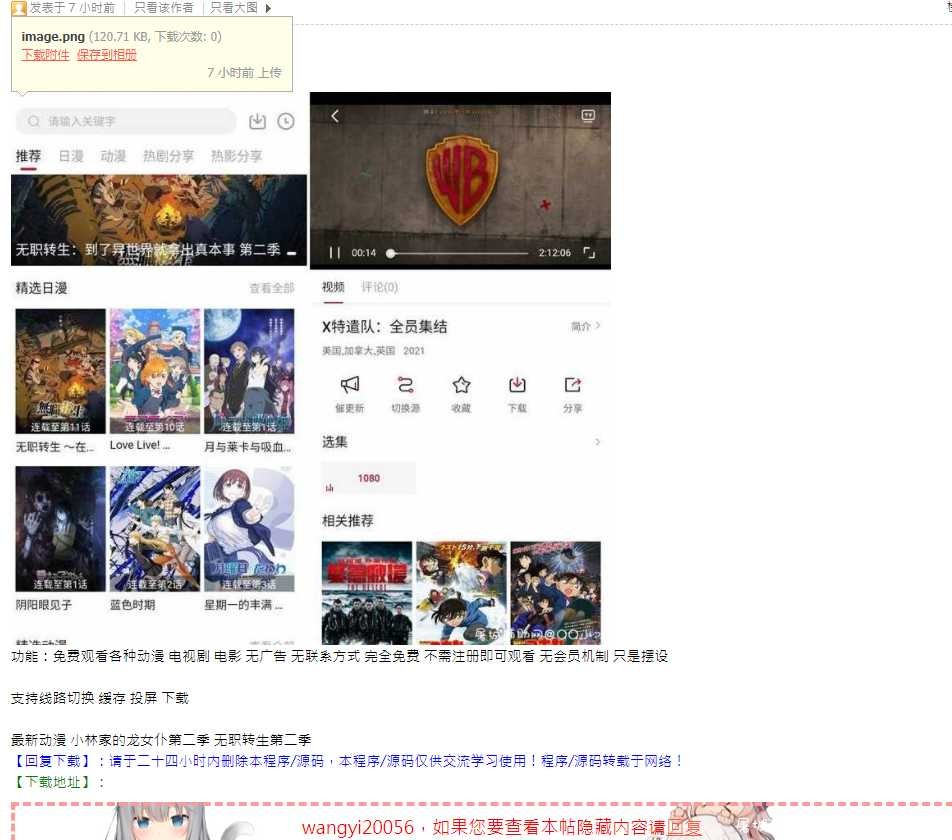This screenshot has height=840, width=952.
Task: Open the 月与莱卡与吸血.. thumbnail
Action: pyautogui.click(x=249, y=371)
